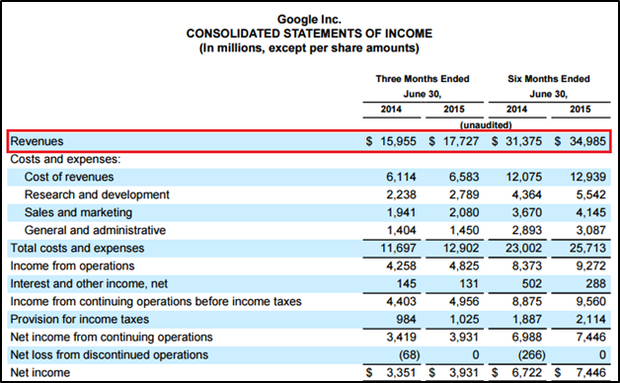
Task: Click the "Three Months Ended" column header
Action: pyautogui.click(x=422, y=79)
